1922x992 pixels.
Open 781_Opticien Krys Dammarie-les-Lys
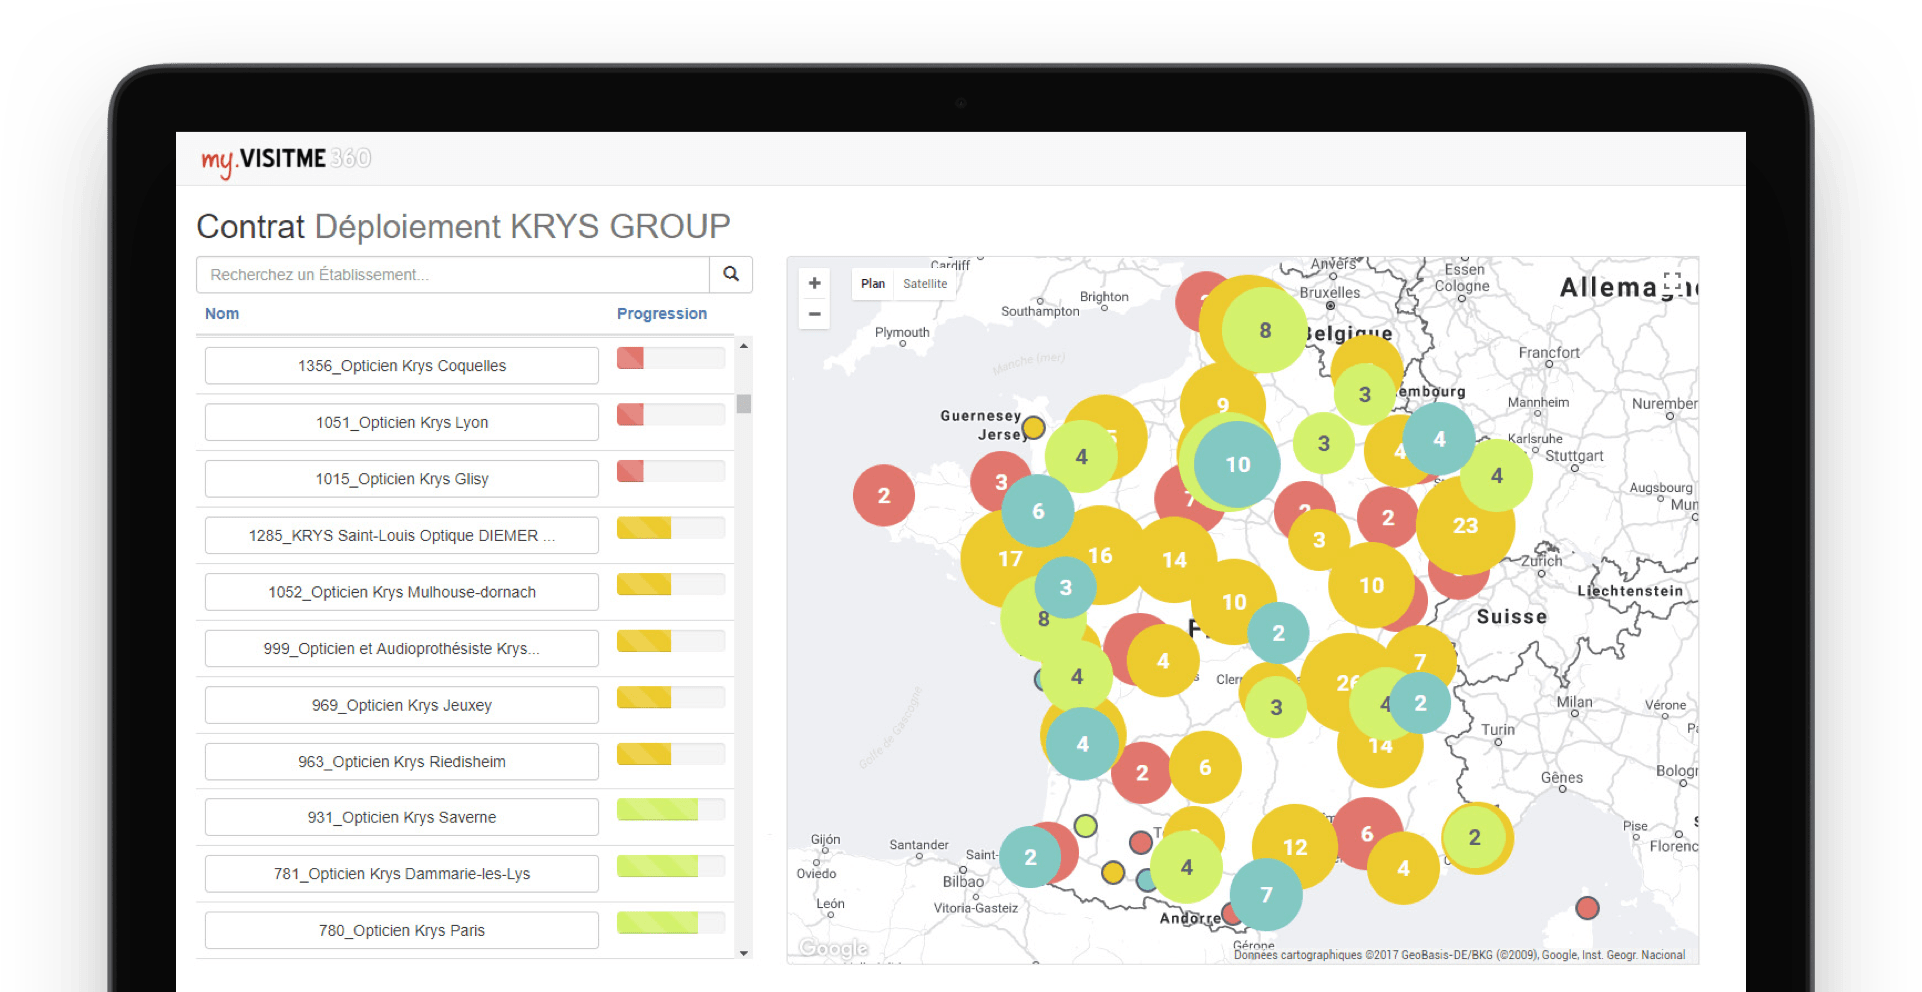[402, 873]
